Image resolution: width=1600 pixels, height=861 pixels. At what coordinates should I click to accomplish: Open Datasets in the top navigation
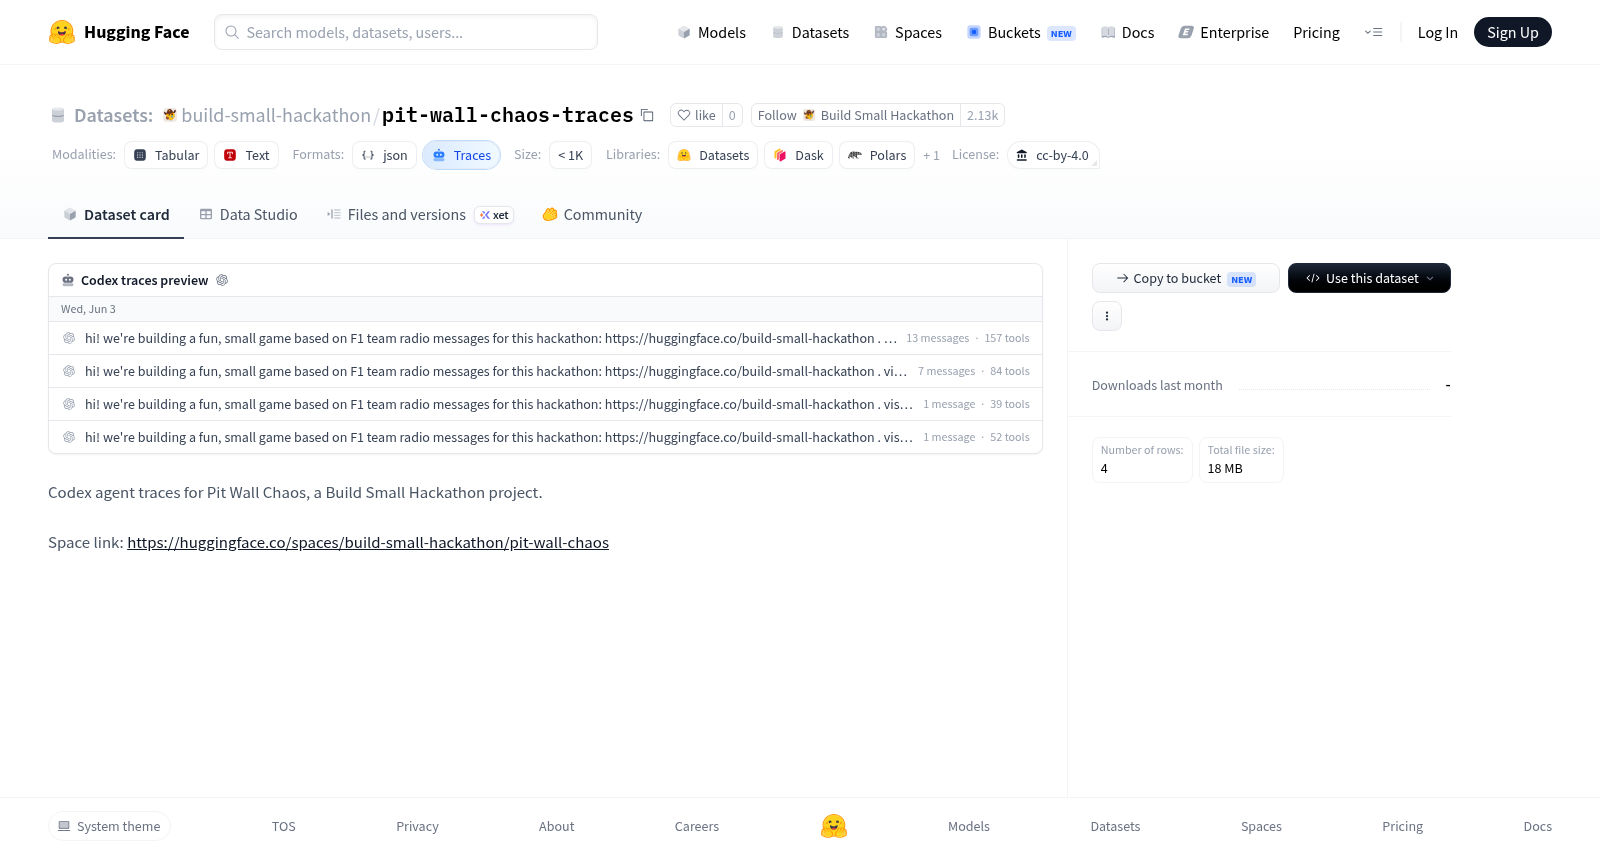(x=810, y=33)
